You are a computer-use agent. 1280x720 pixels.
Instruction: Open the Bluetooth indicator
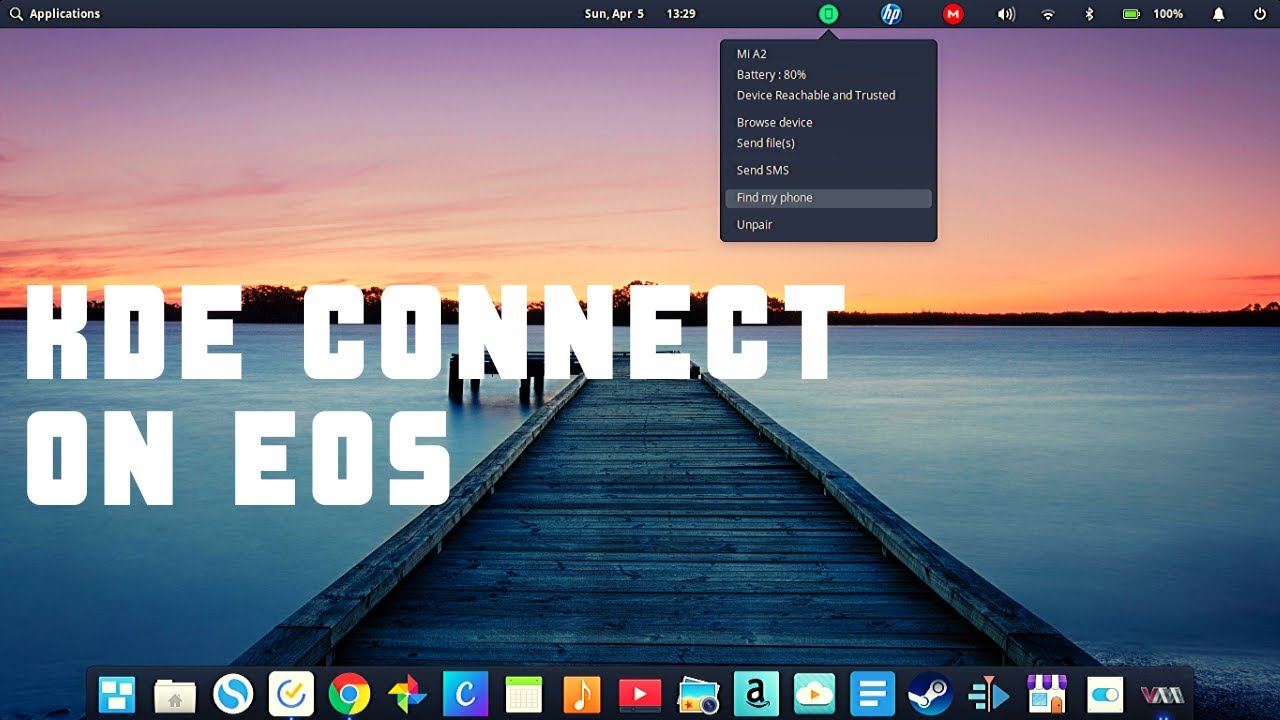coord(1090,14)
